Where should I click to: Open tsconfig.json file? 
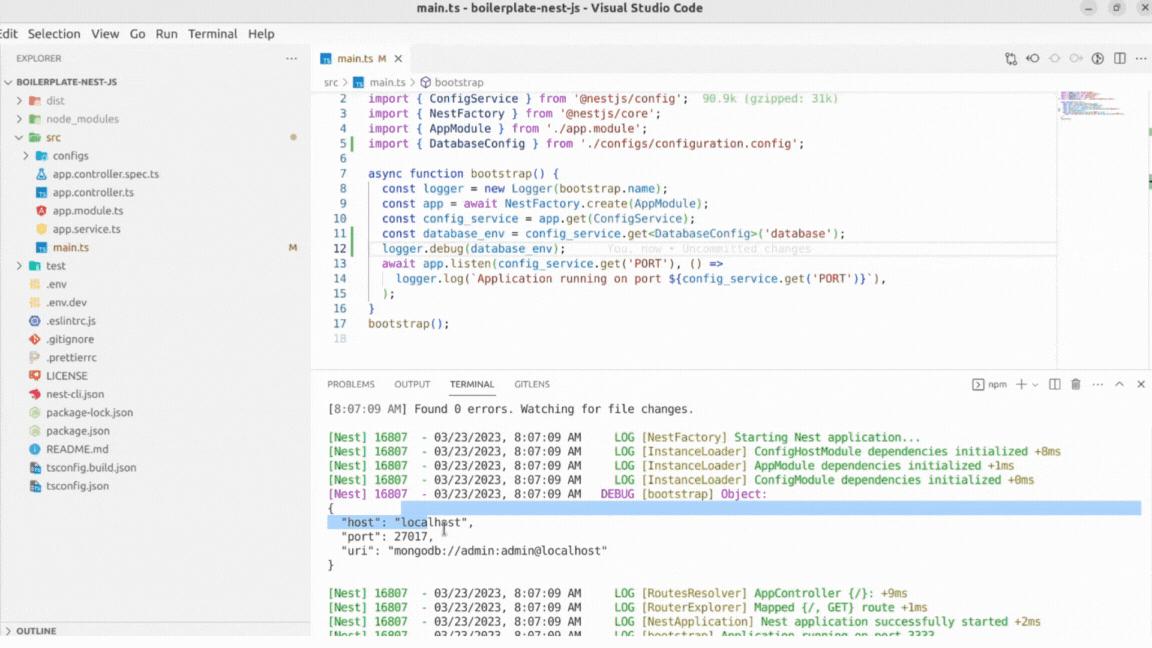[77, 486]
